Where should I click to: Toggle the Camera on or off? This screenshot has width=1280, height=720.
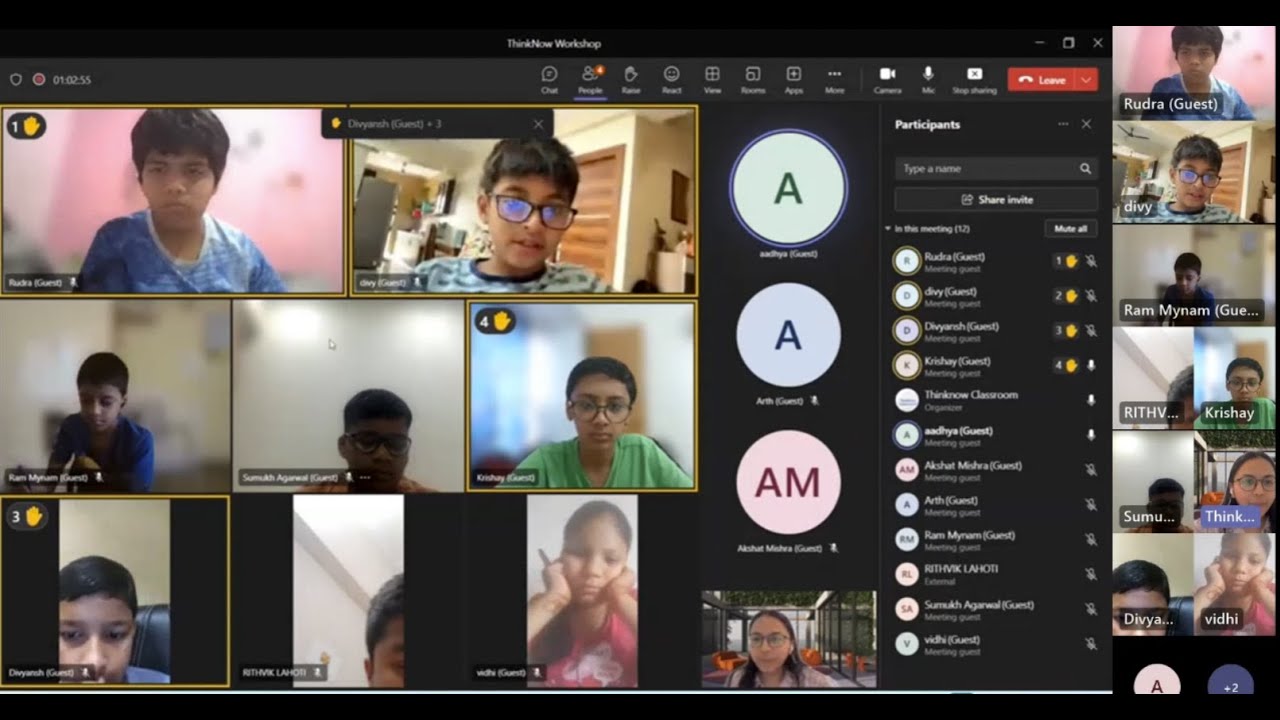[887, 79]
